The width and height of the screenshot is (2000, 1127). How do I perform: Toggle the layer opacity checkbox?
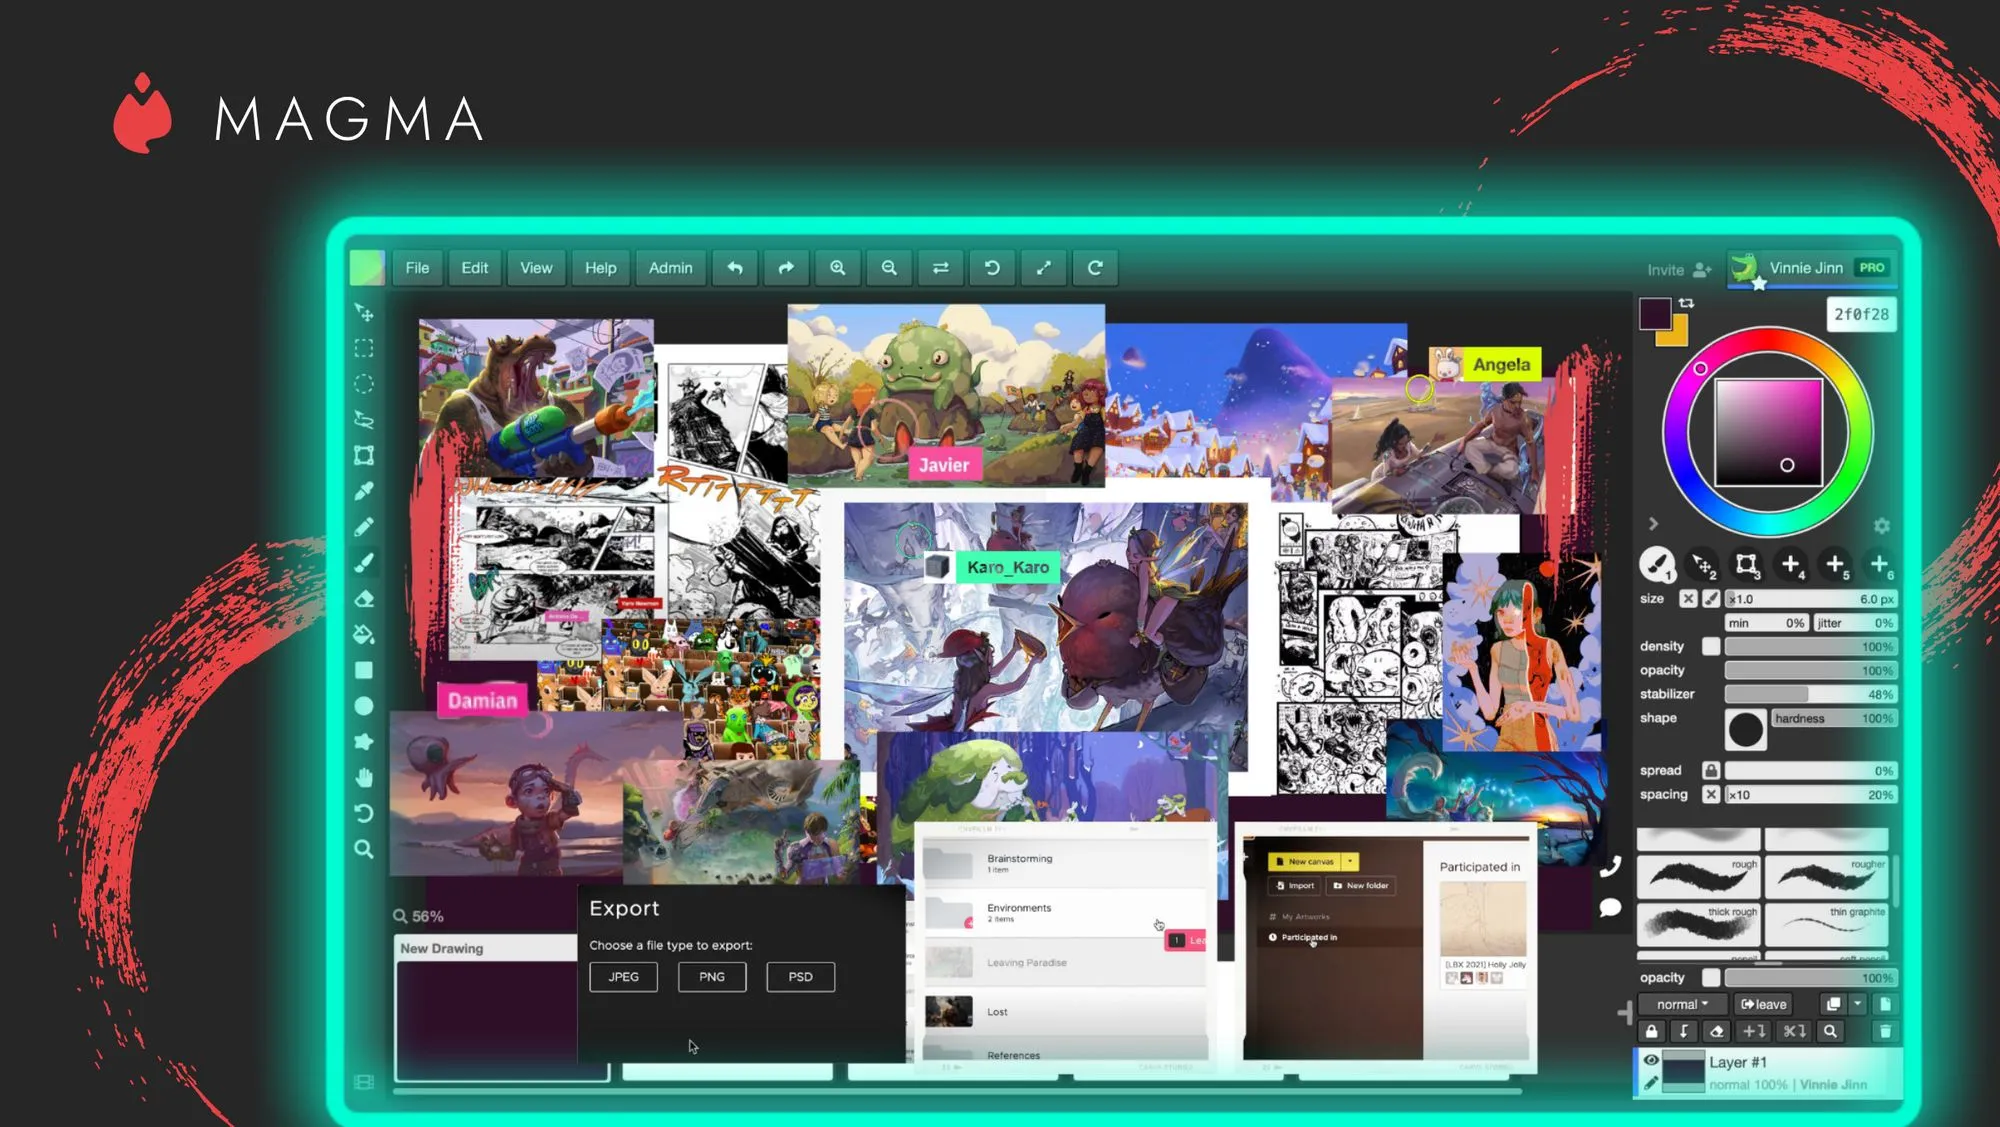click(1711, 978)
